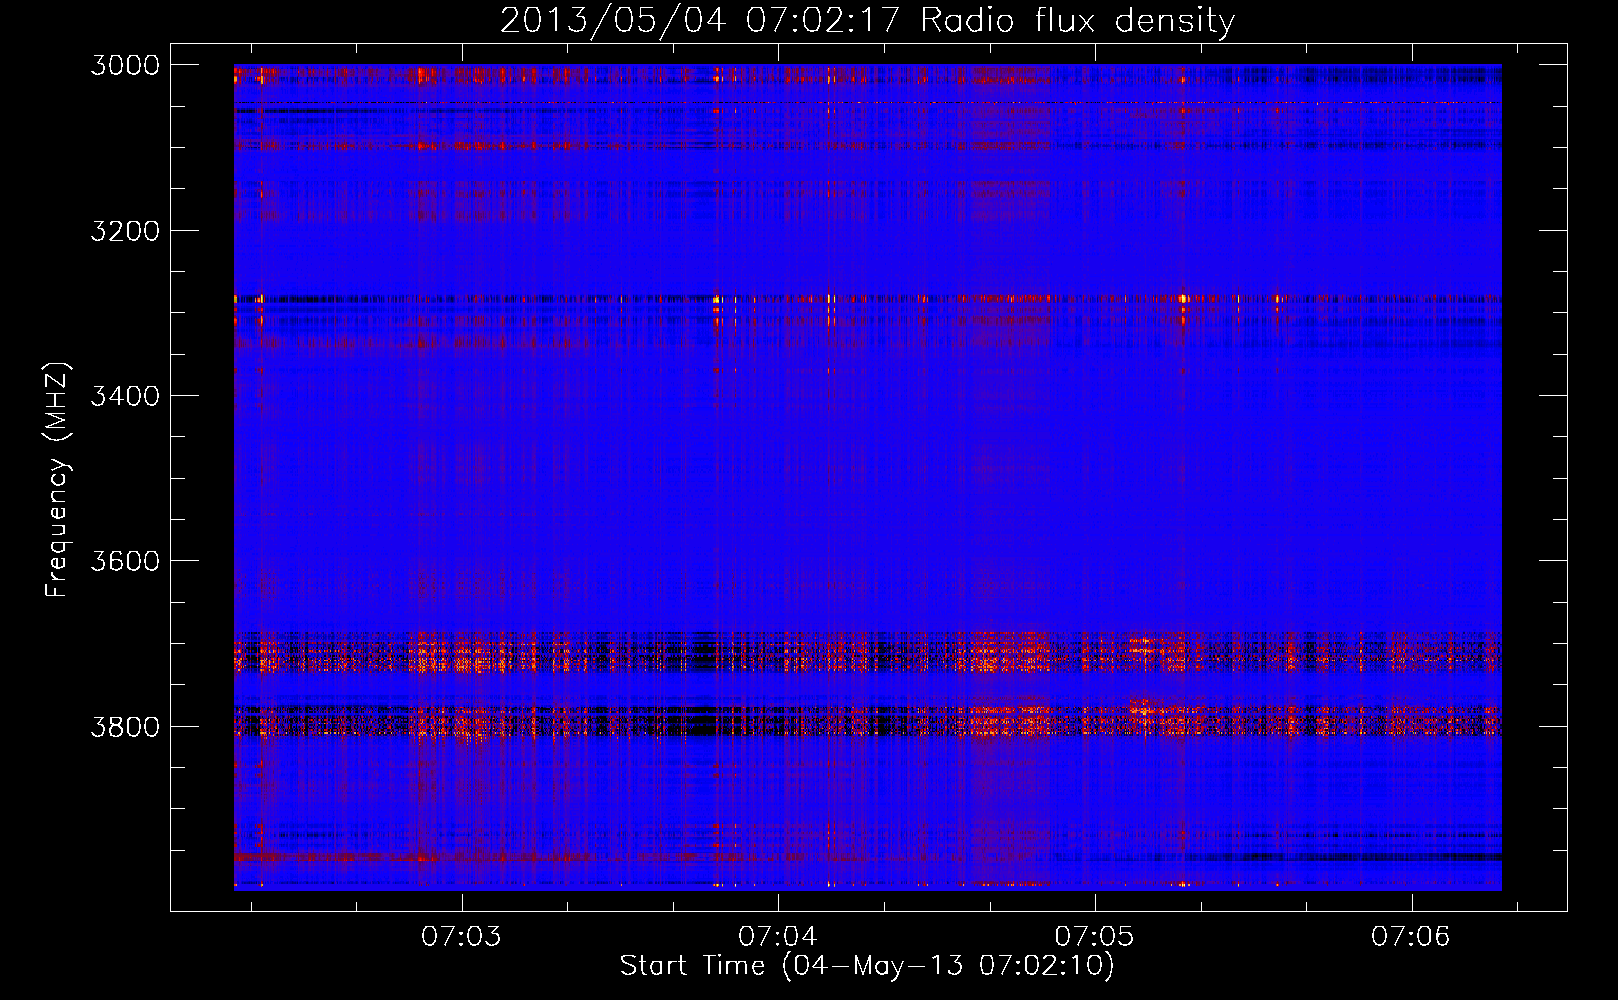Click the plot title '2013/05/04 07:02:17 Radio flux density'
Image resolution: width=1618 pixels, height=1000 pixels.
pos(867,20)
